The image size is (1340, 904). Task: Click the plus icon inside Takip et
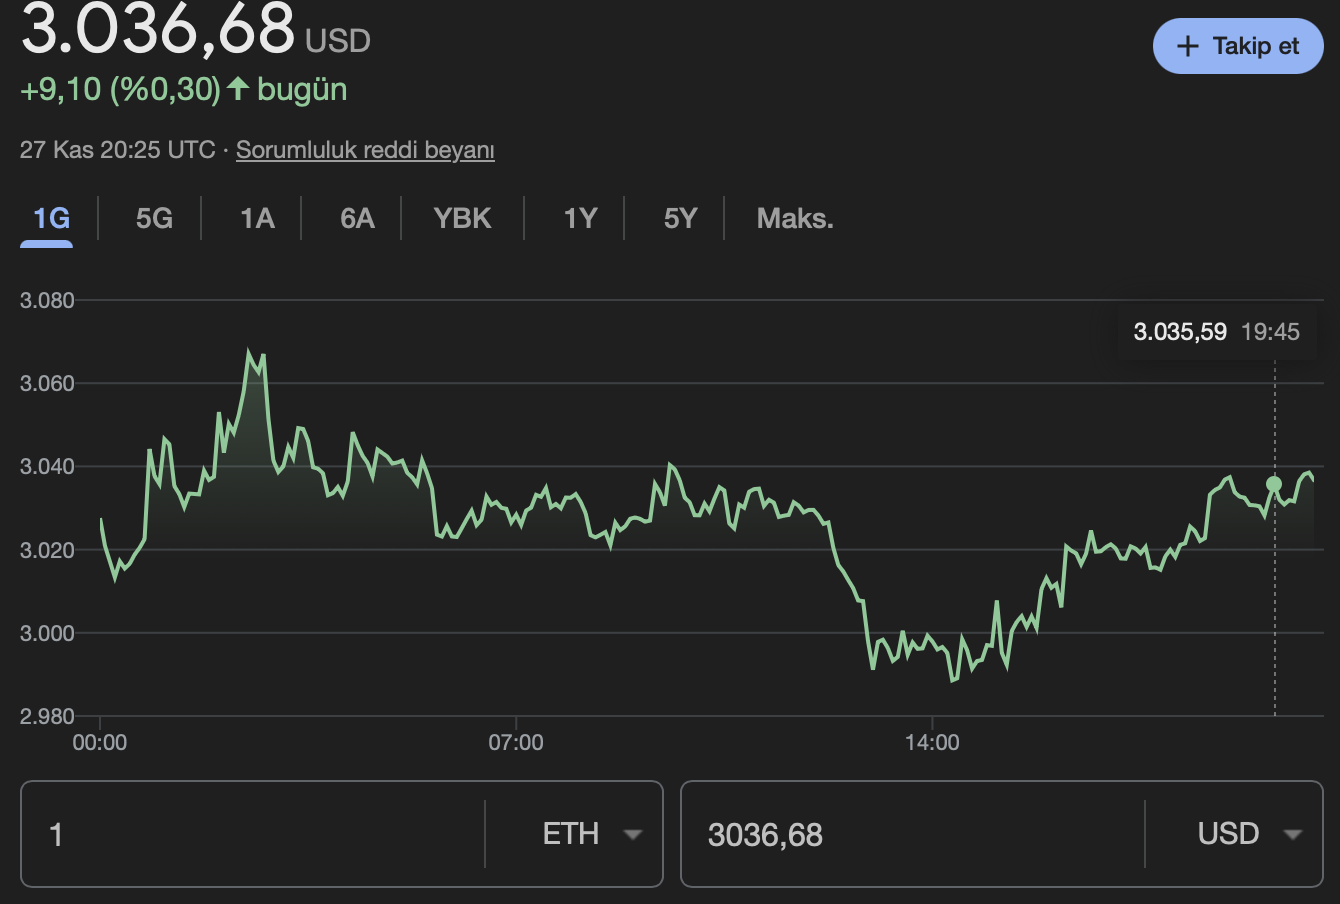tap(1187, 46)
